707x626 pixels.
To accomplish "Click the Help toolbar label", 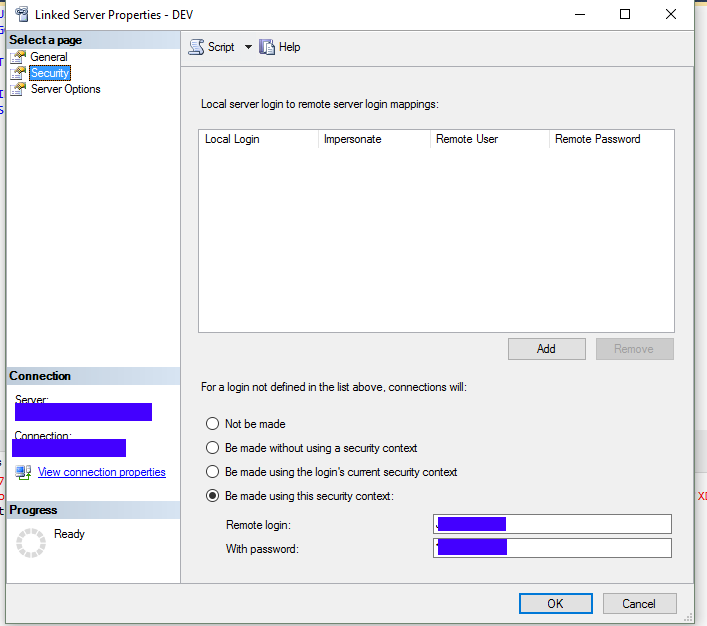I will 289,47.
